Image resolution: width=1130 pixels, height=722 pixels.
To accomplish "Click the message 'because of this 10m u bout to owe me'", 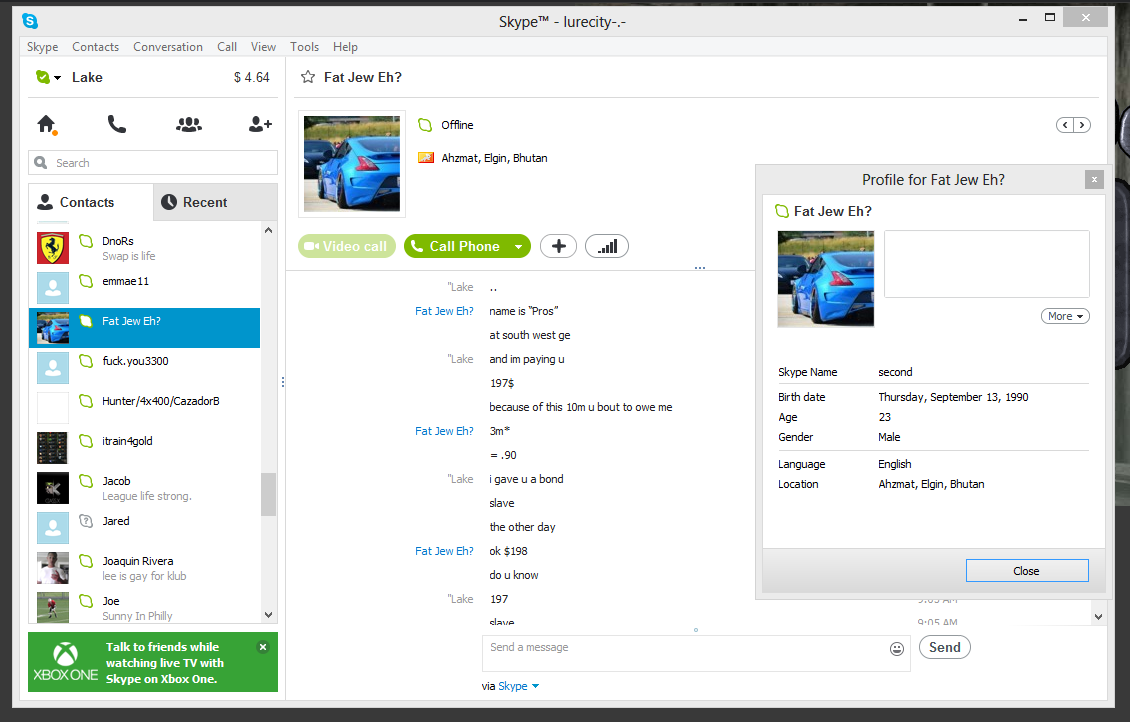I will (580, 407).
